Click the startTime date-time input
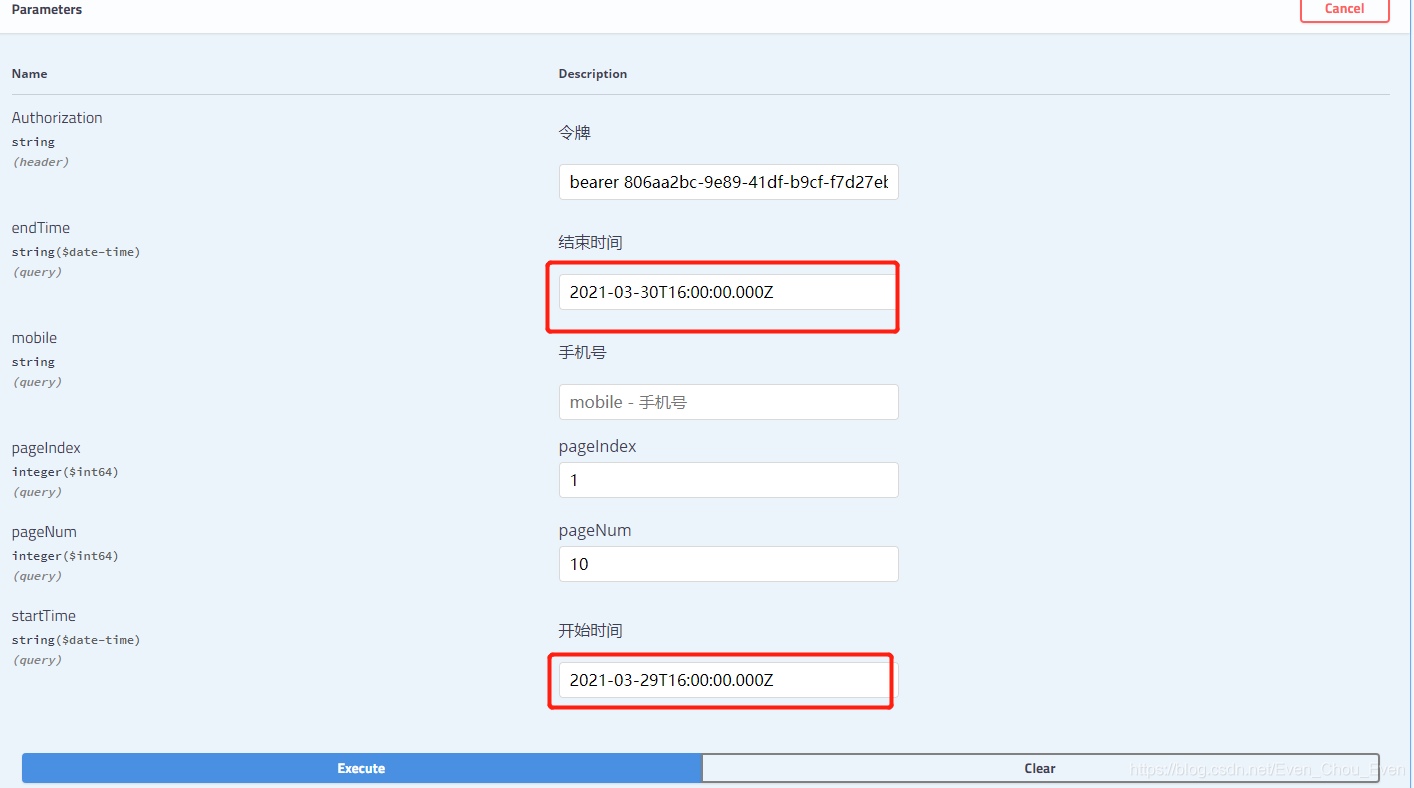1414x788 pixels. [x=728, y=680]
